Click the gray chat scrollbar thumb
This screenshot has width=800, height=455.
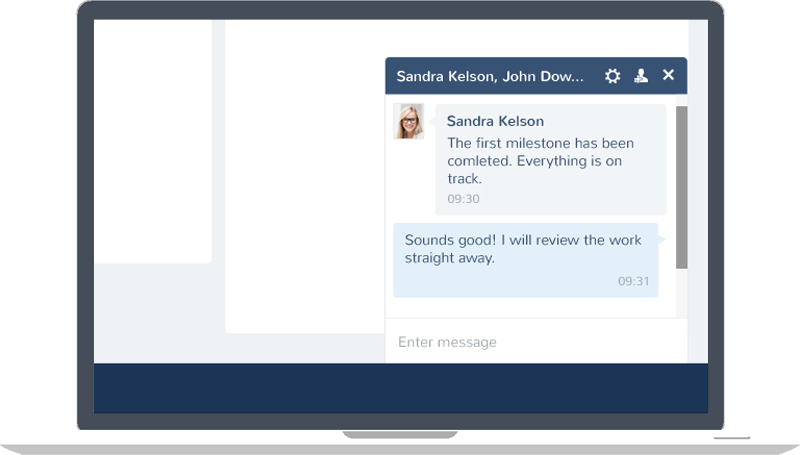[x=681, y=186]
